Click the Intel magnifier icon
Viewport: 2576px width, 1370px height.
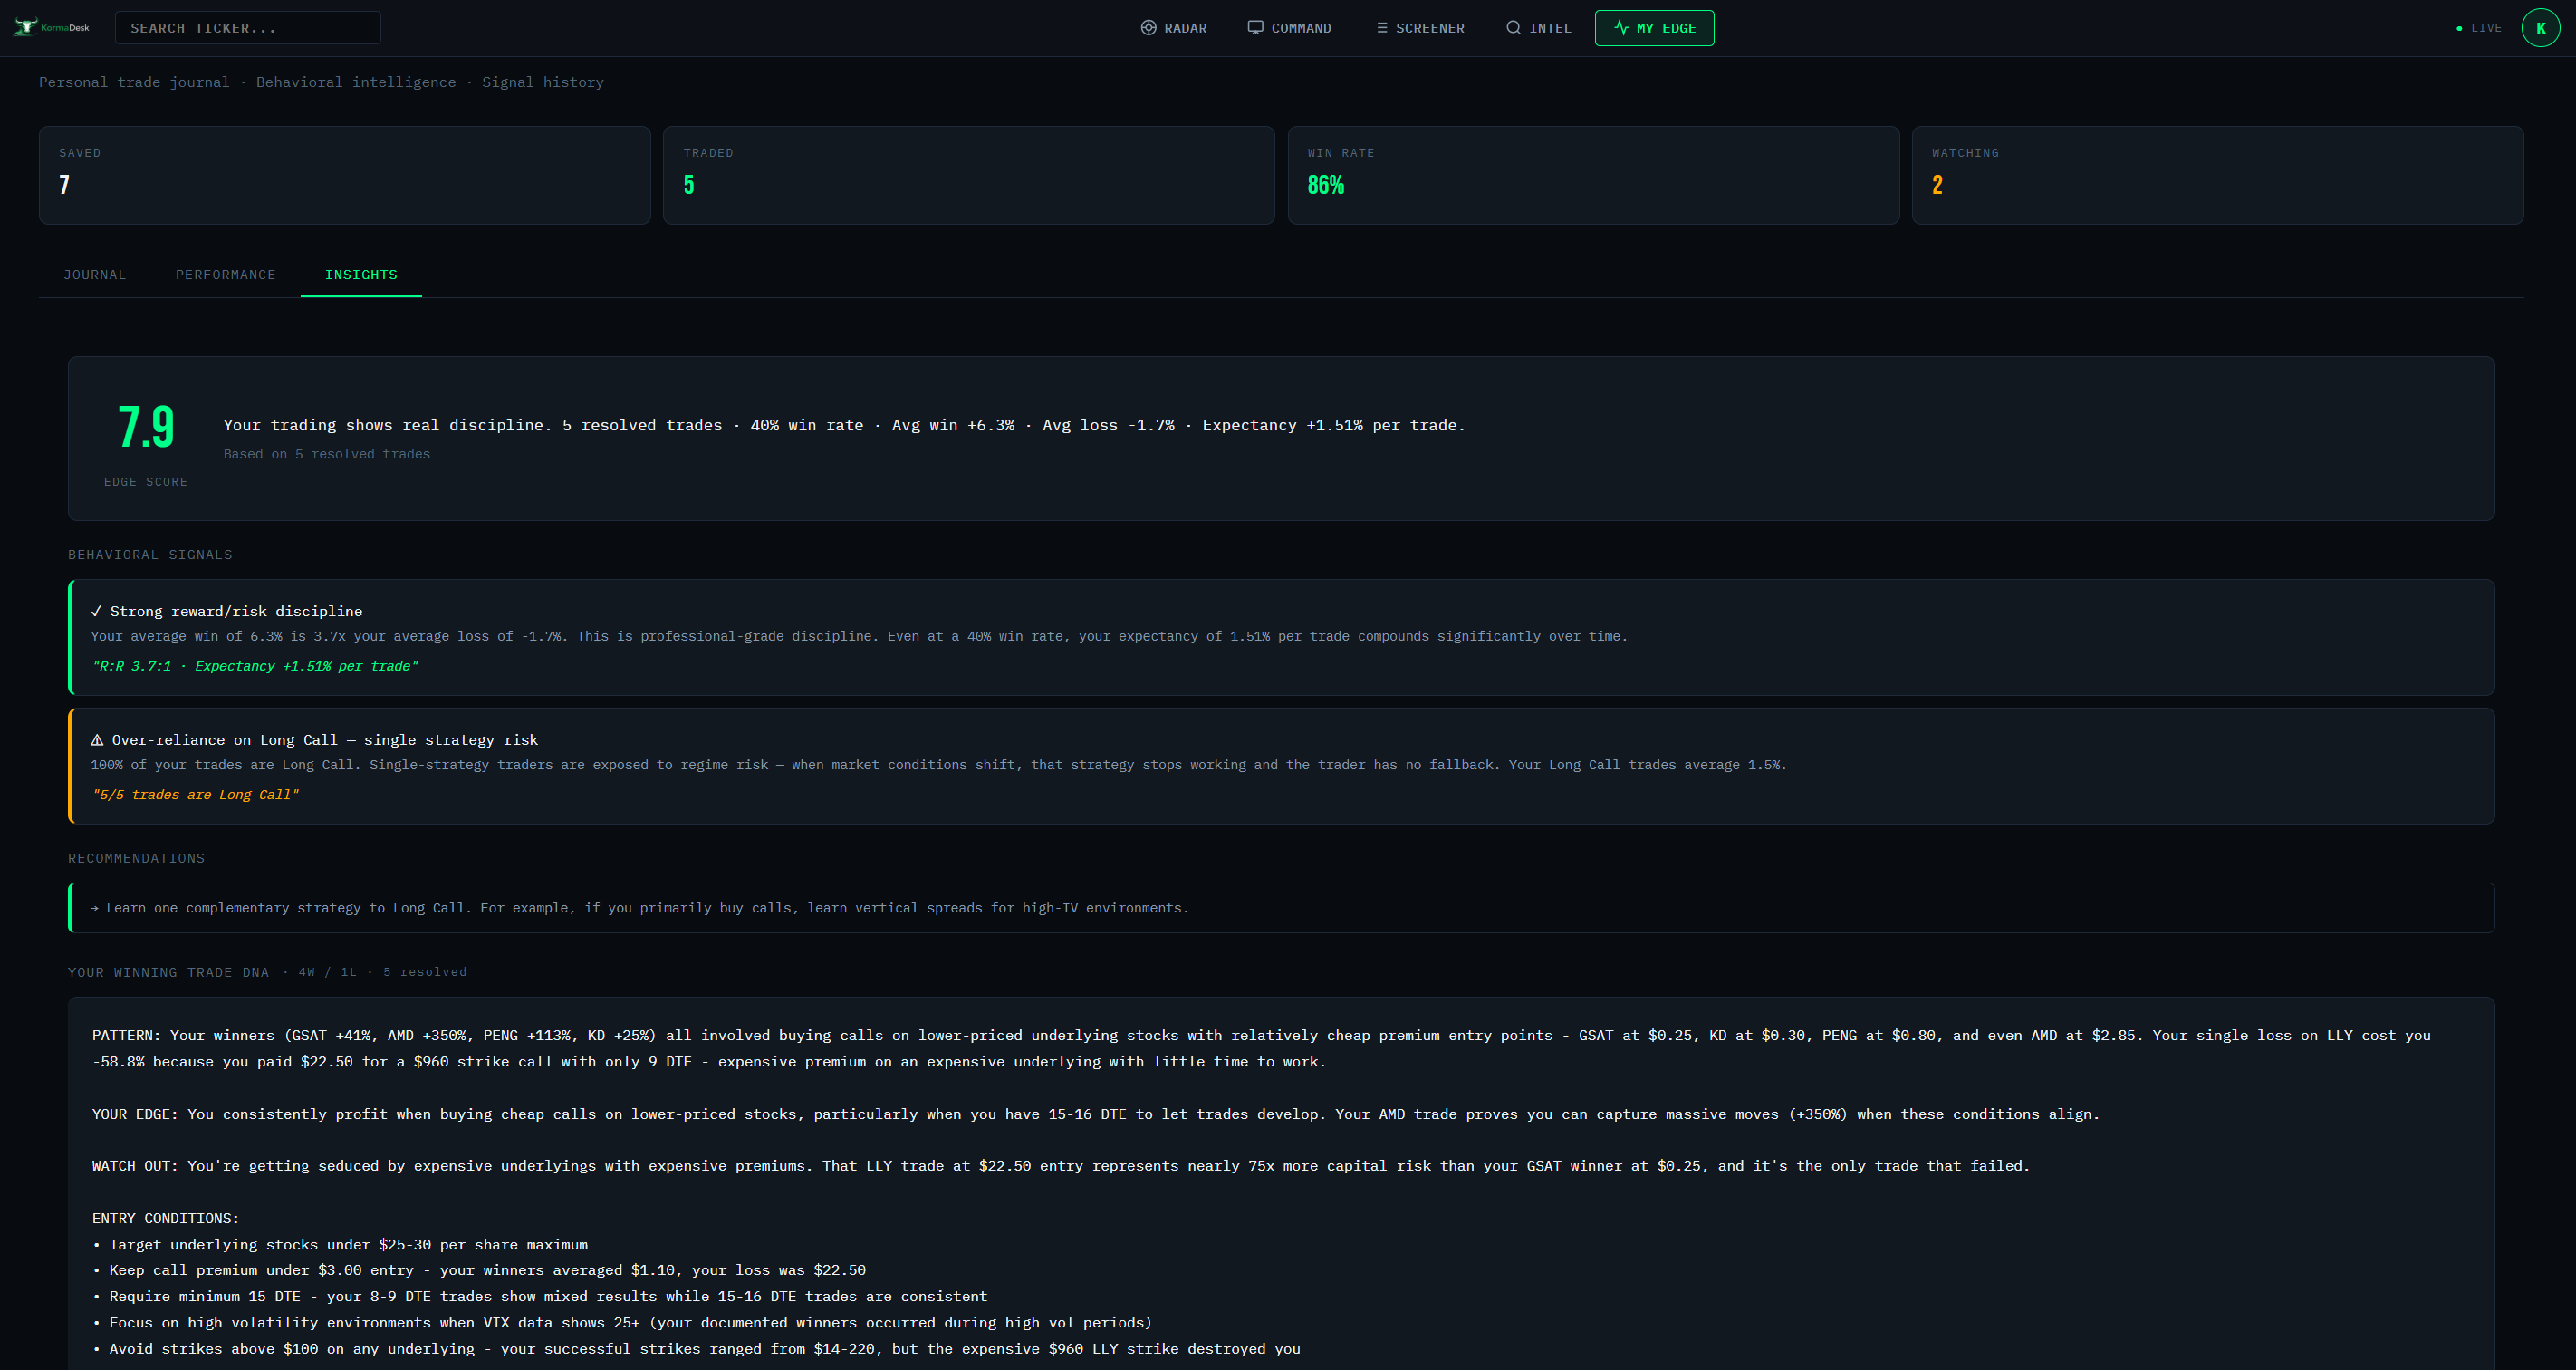(x=1513, y=28)
